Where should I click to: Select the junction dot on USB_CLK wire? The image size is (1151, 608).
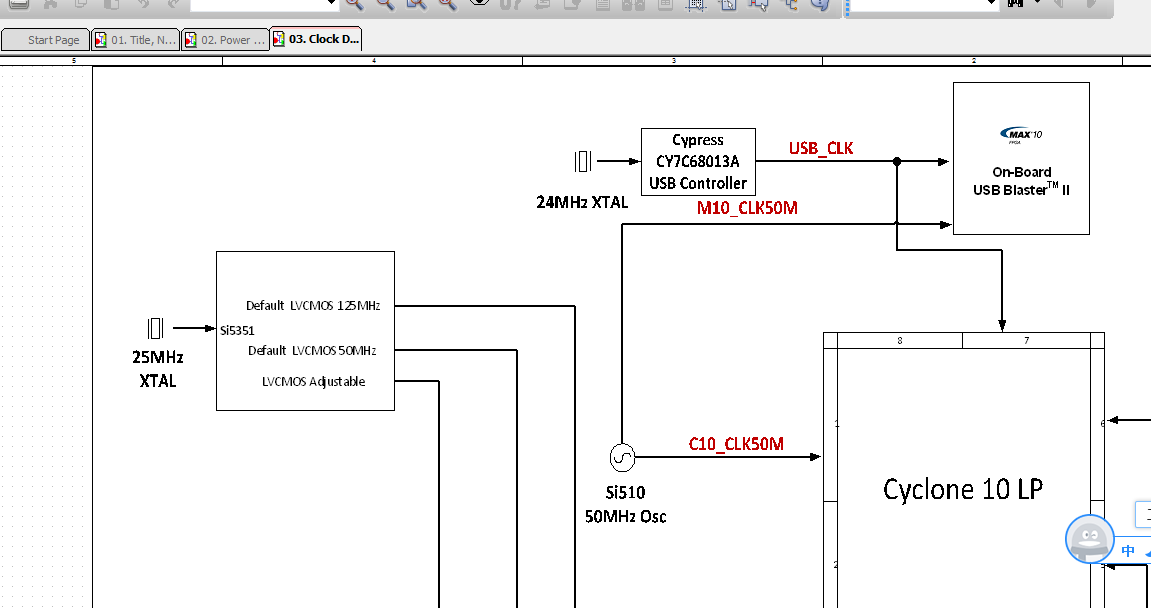[x=896, y=161]
